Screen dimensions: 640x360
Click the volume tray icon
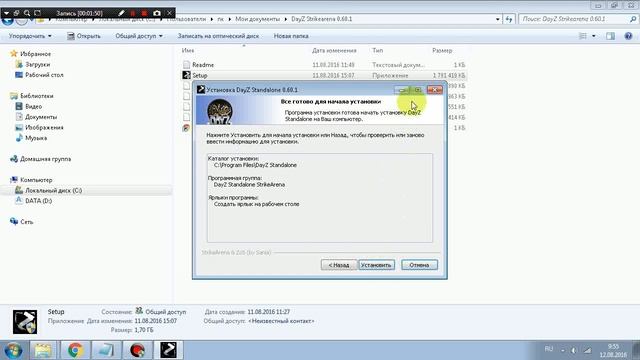573,350
